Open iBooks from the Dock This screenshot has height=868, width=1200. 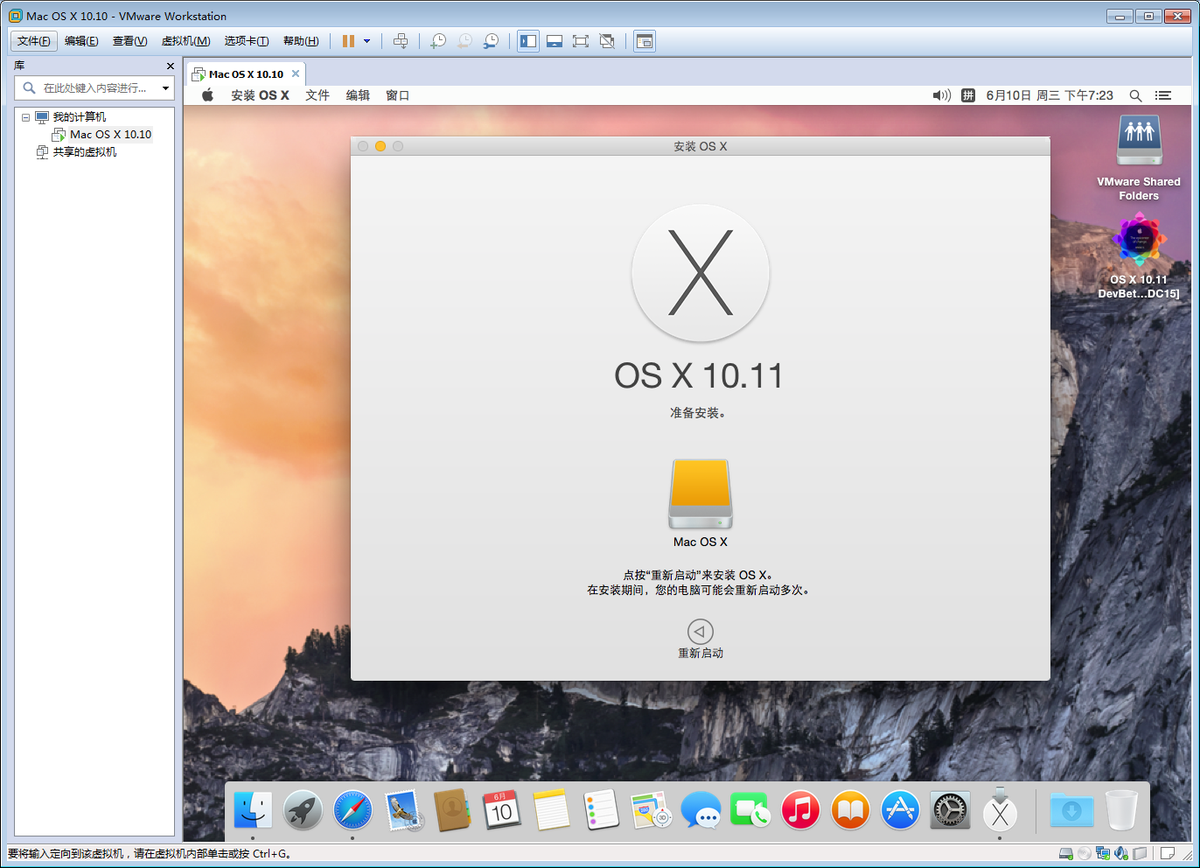click(851, 809)
